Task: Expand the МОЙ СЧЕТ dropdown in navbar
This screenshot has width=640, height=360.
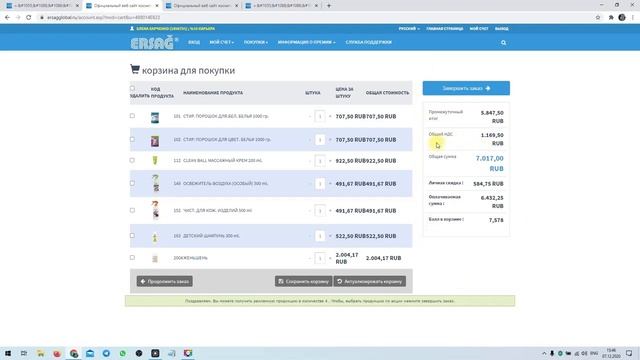Action: pos(222,42)
